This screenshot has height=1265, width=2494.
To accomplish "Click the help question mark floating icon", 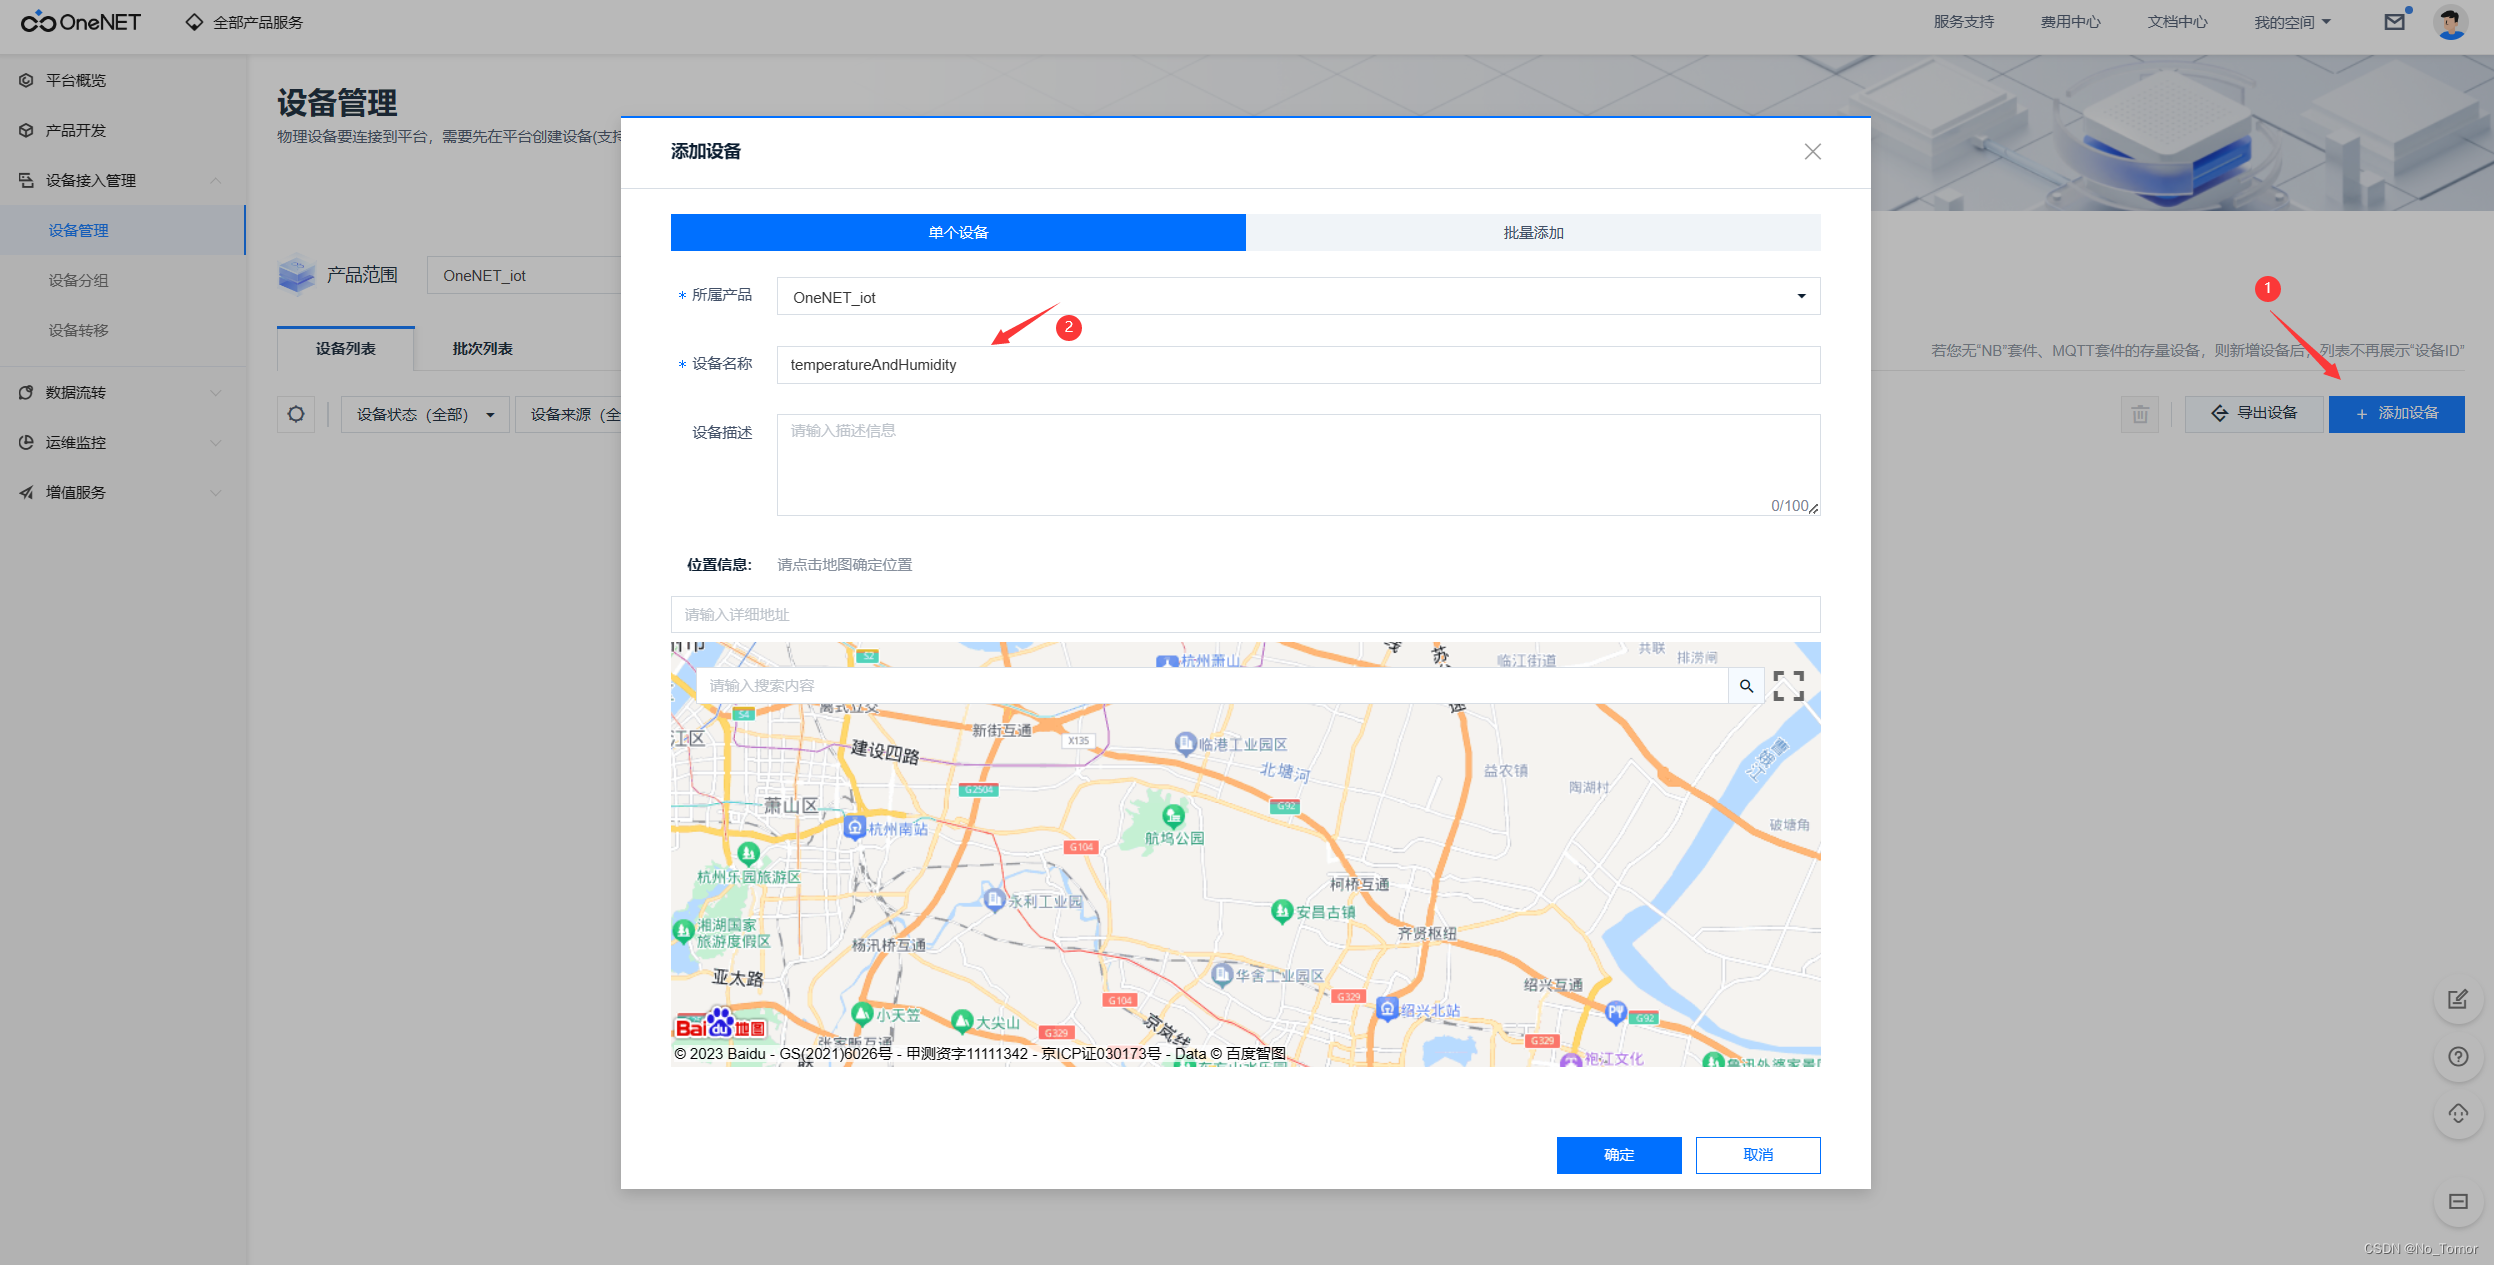I will (2458, 1057).
